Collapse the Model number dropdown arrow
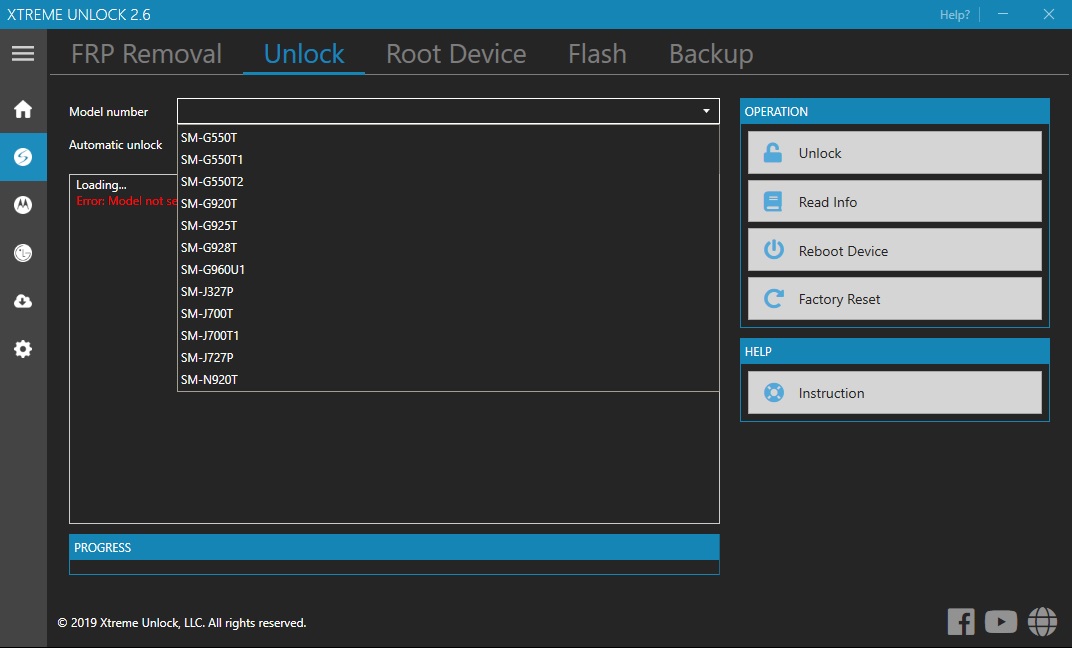This screenshot has width=1072, height=648. 706,111
